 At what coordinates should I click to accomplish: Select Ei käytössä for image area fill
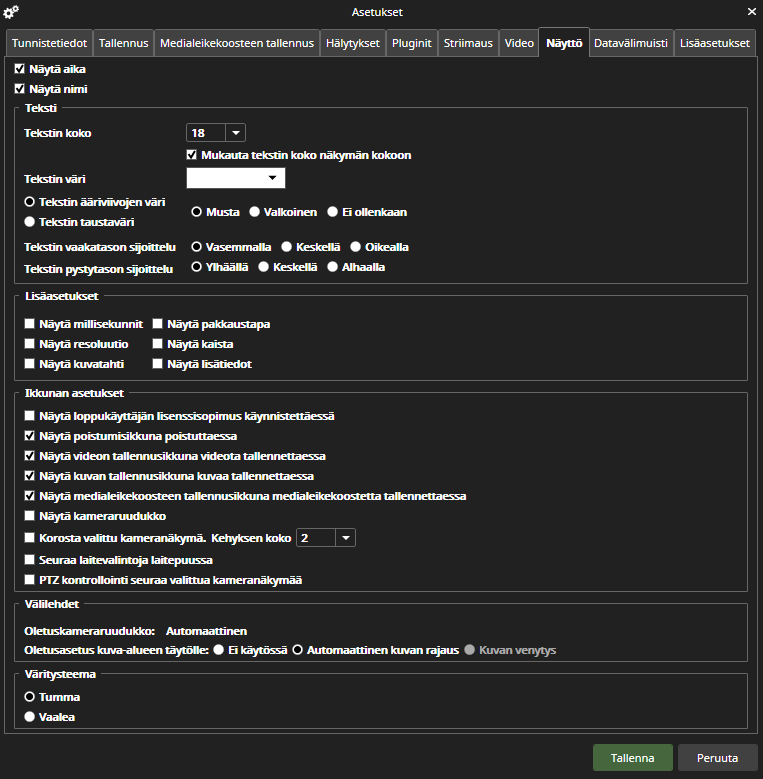tap(218, 650)
